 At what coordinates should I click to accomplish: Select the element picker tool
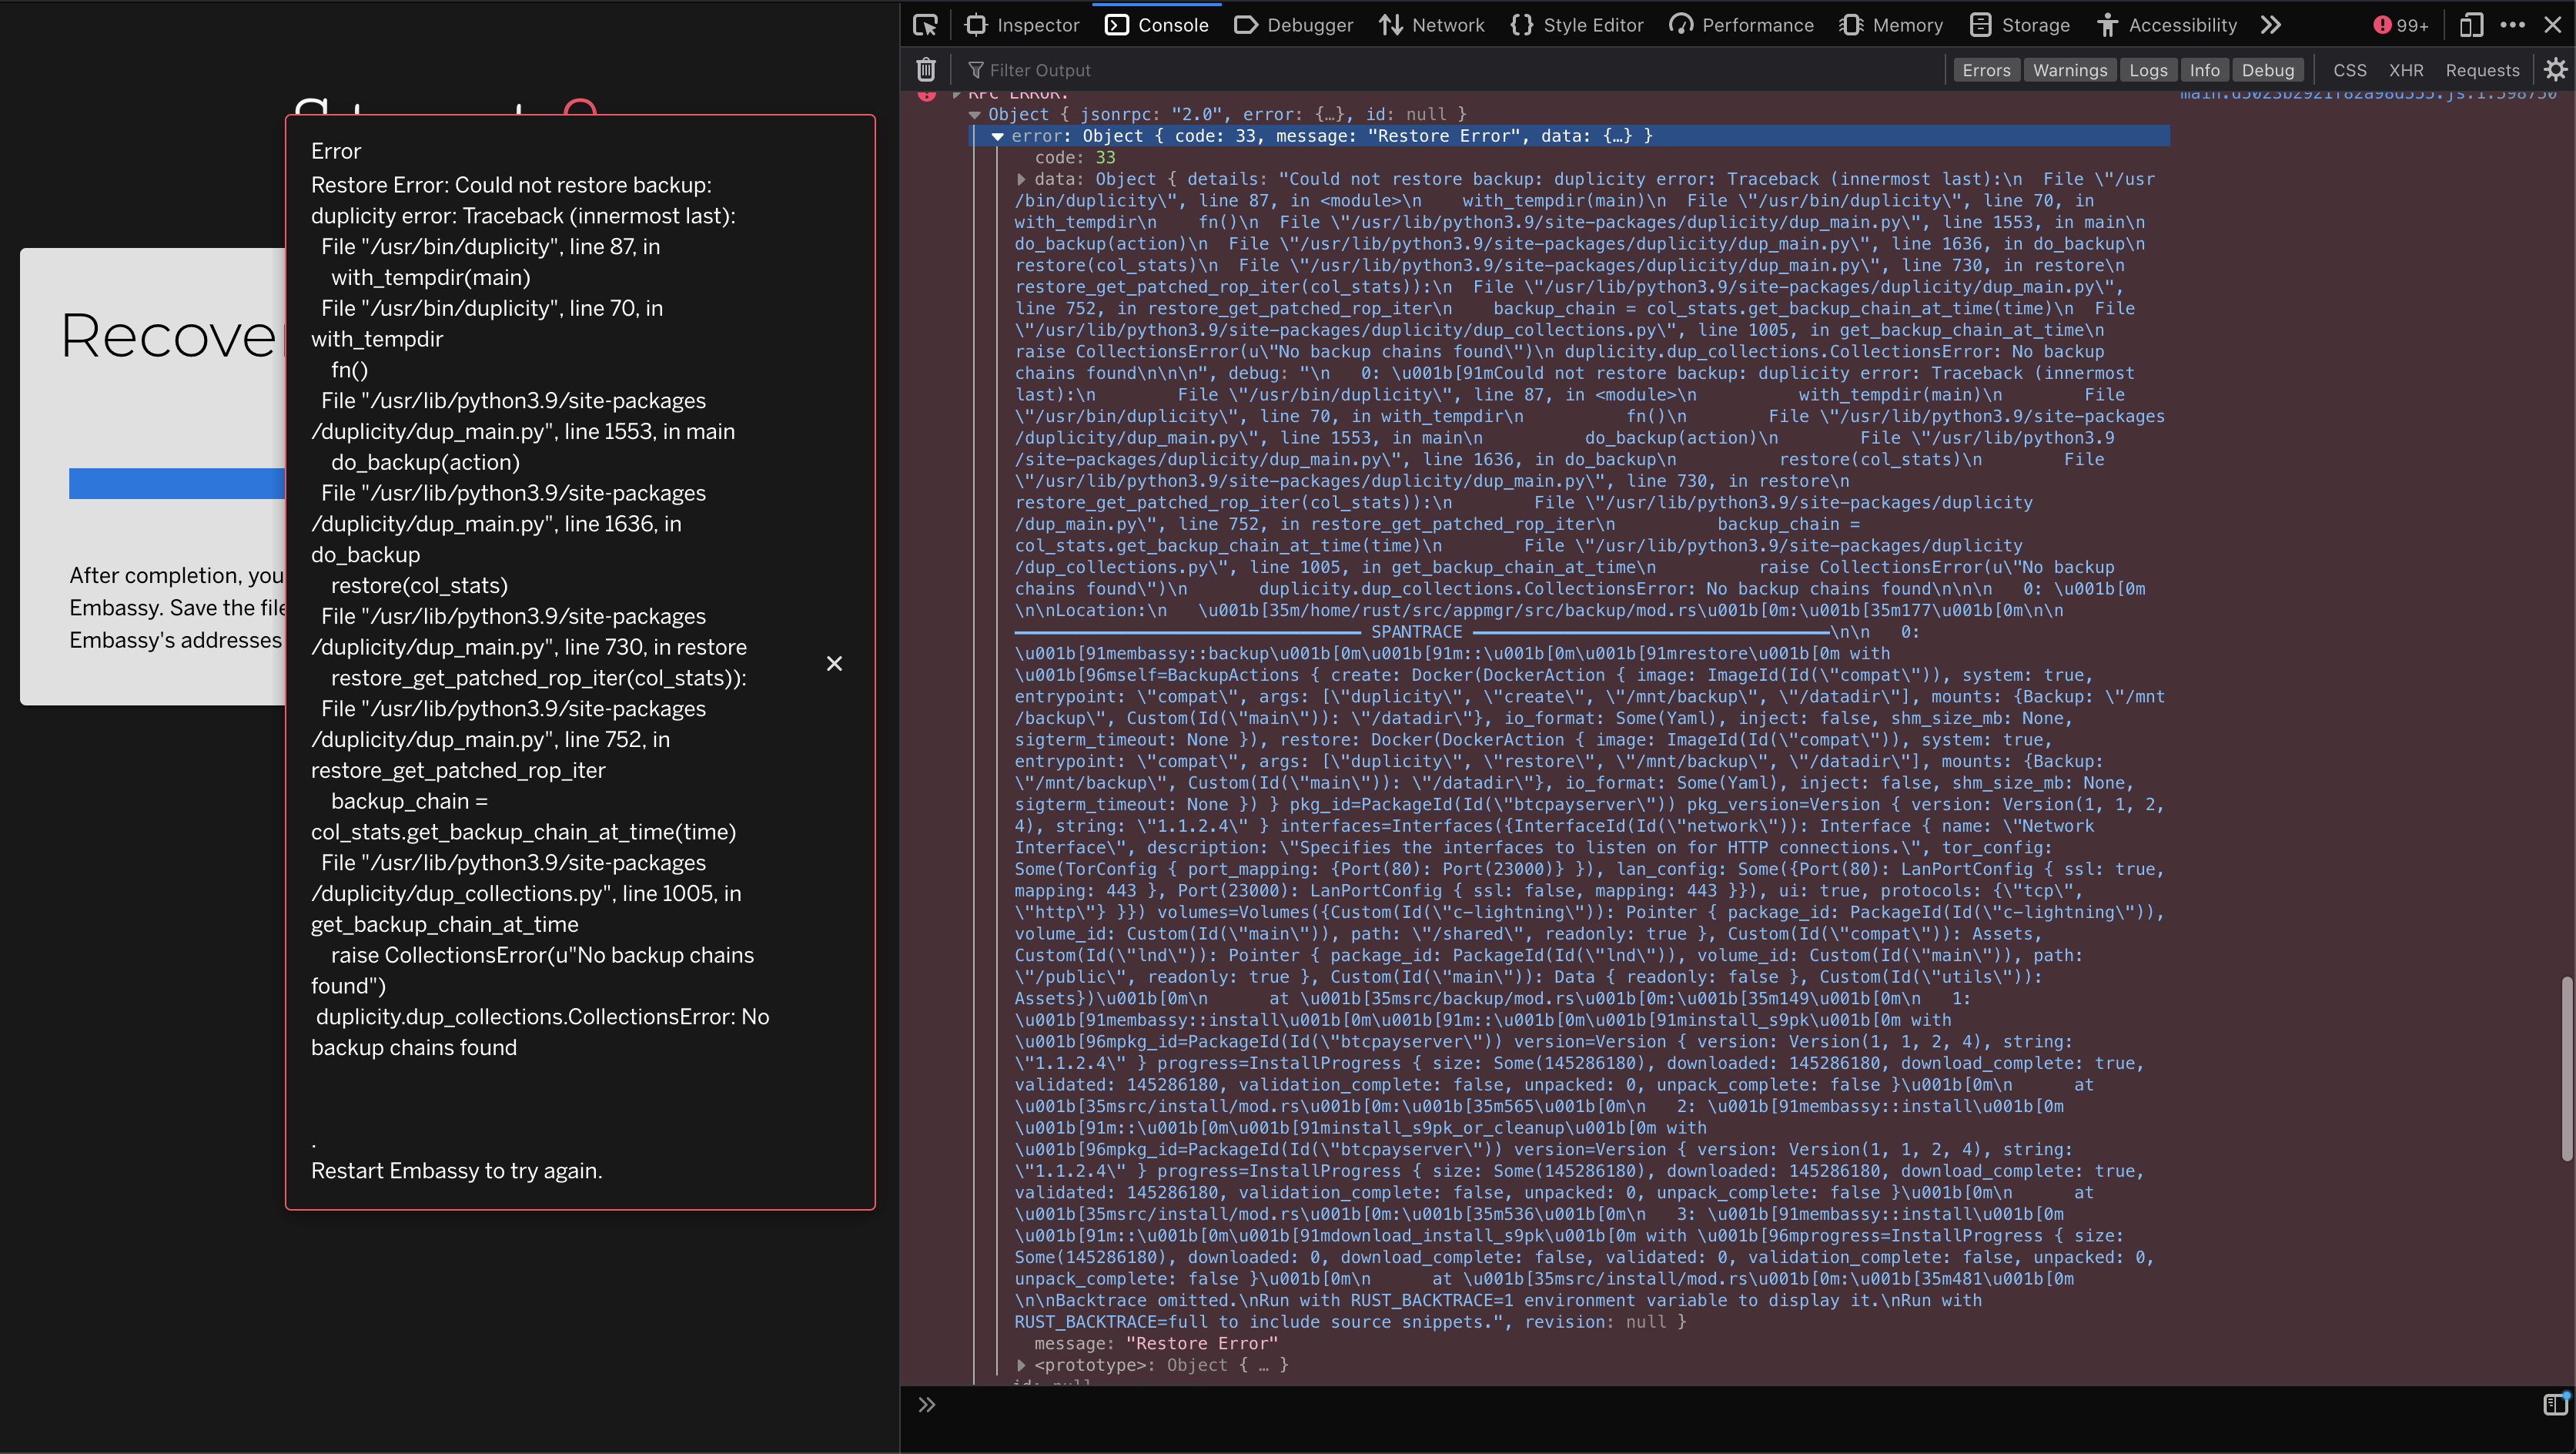(x=925, y=24)
